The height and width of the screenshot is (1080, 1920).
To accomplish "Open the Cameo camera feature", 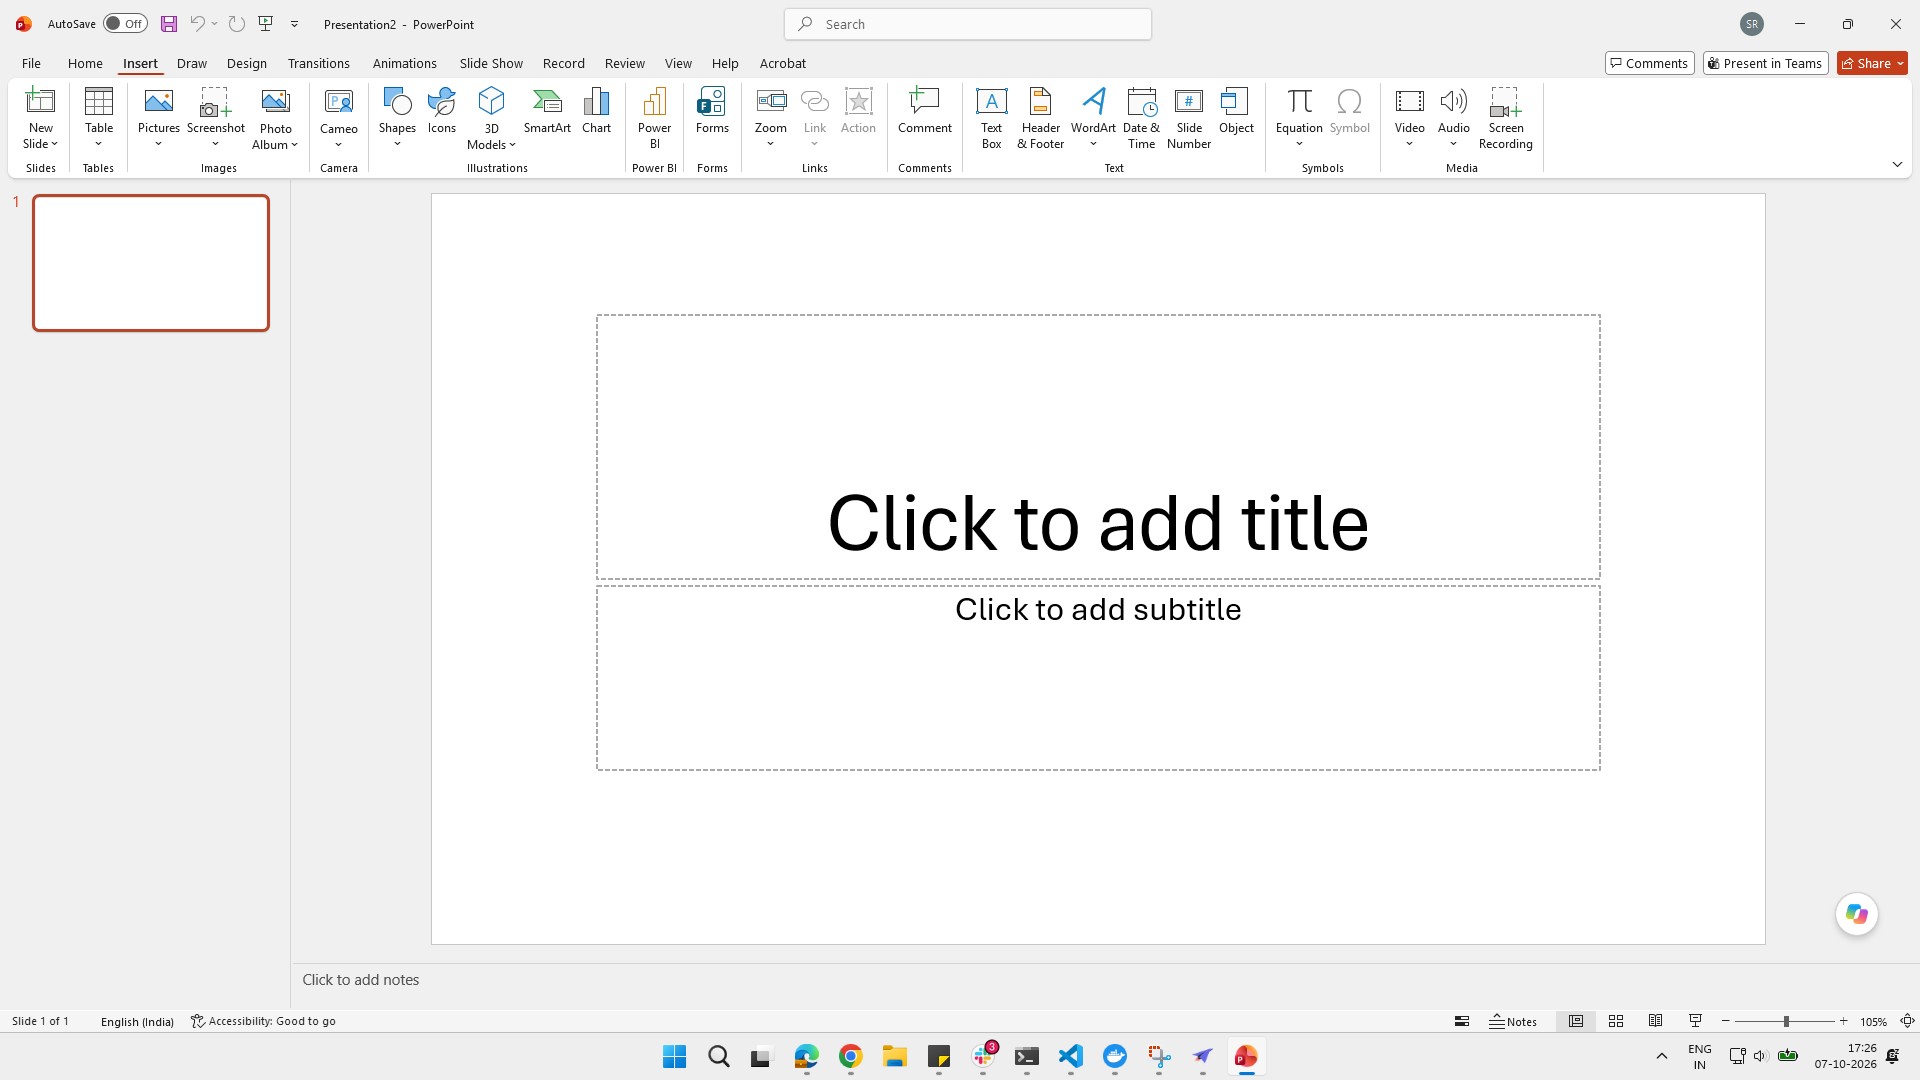I will [x=339, y=117].
